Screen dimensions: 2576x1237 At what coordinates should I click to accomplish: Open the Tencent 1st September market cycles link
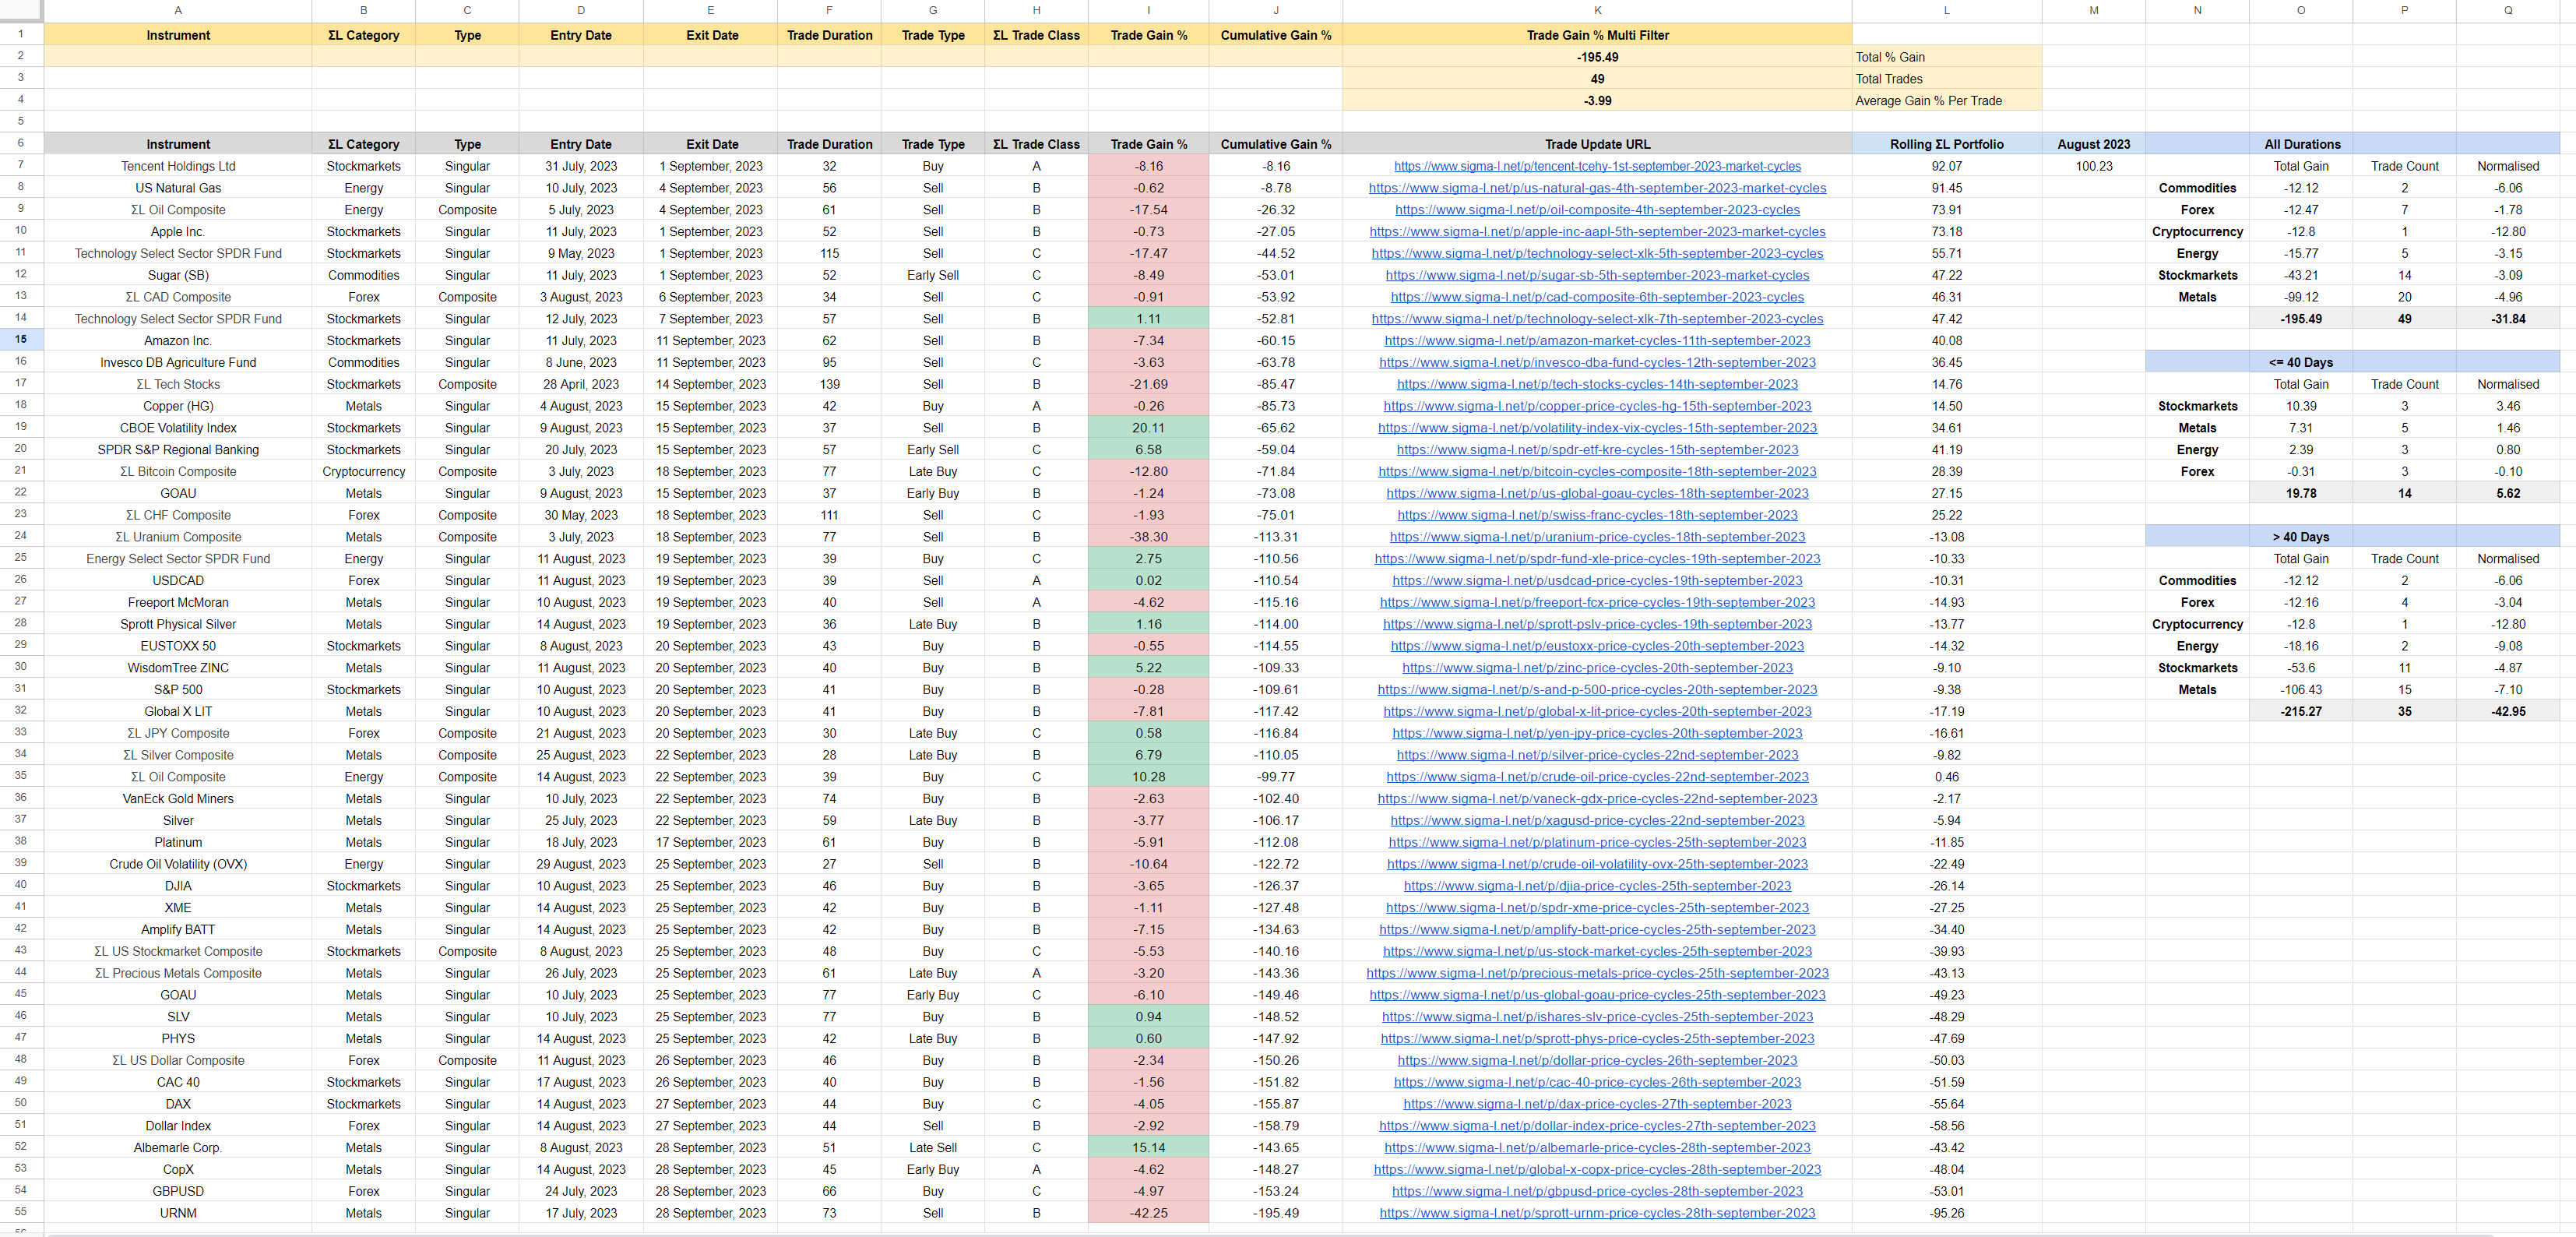pyautogui.click(x=1597, y=166)
